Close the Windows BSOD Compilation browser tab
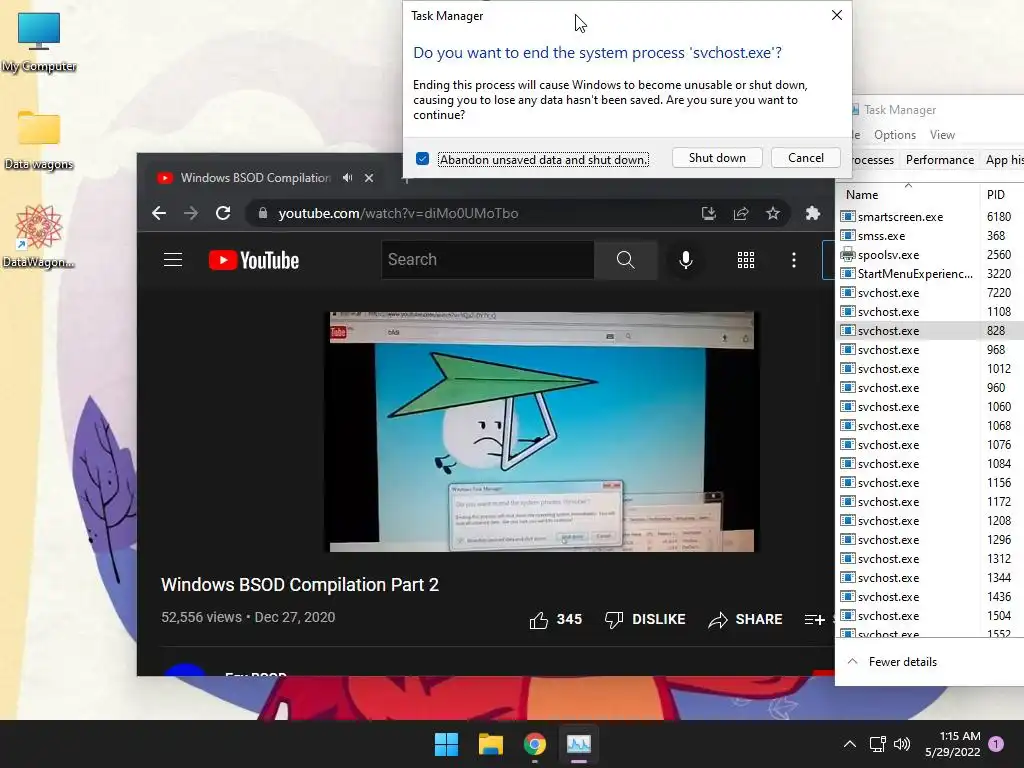Image resolution: width=1024 pixels, height=768 pixels. point(369,178)
